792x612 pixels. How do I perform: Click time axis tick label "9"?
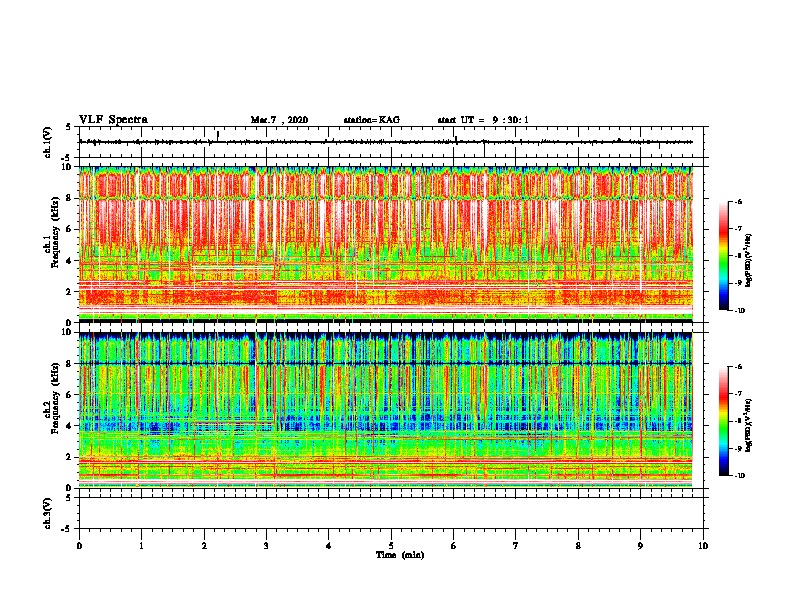pyautogui.click(x=640, y=545)
